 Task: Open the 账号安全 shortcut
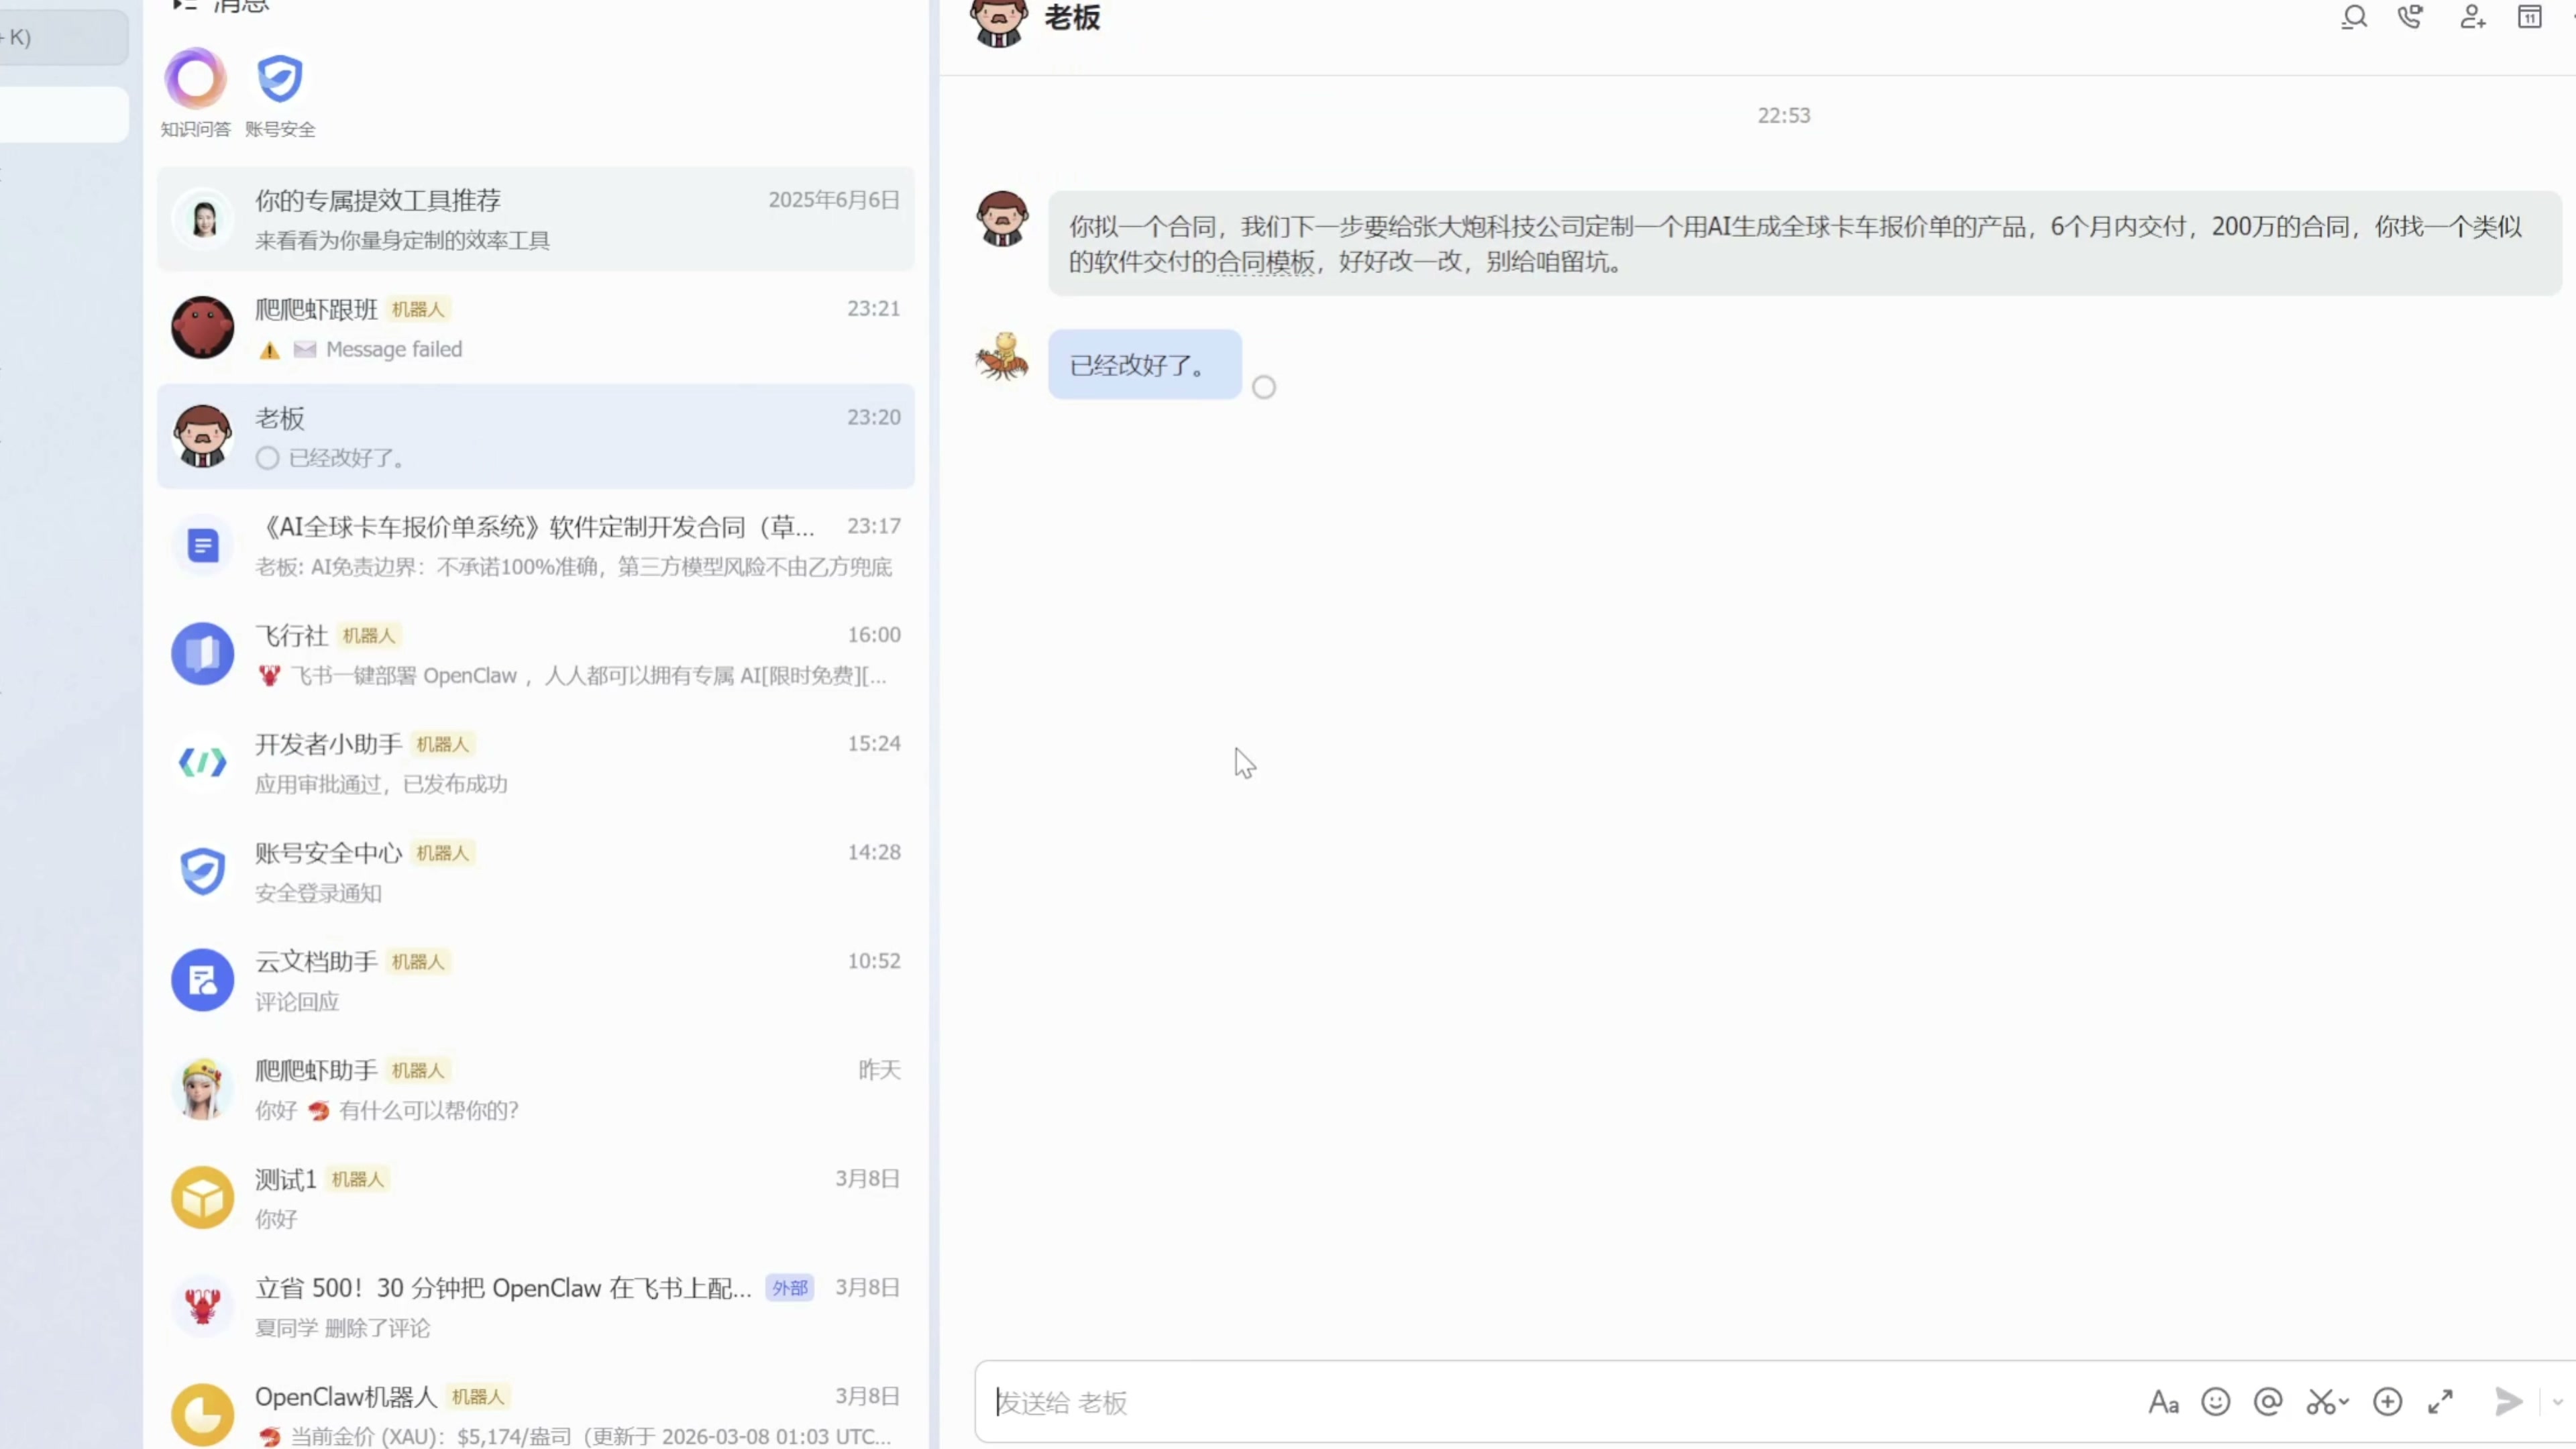279,79
